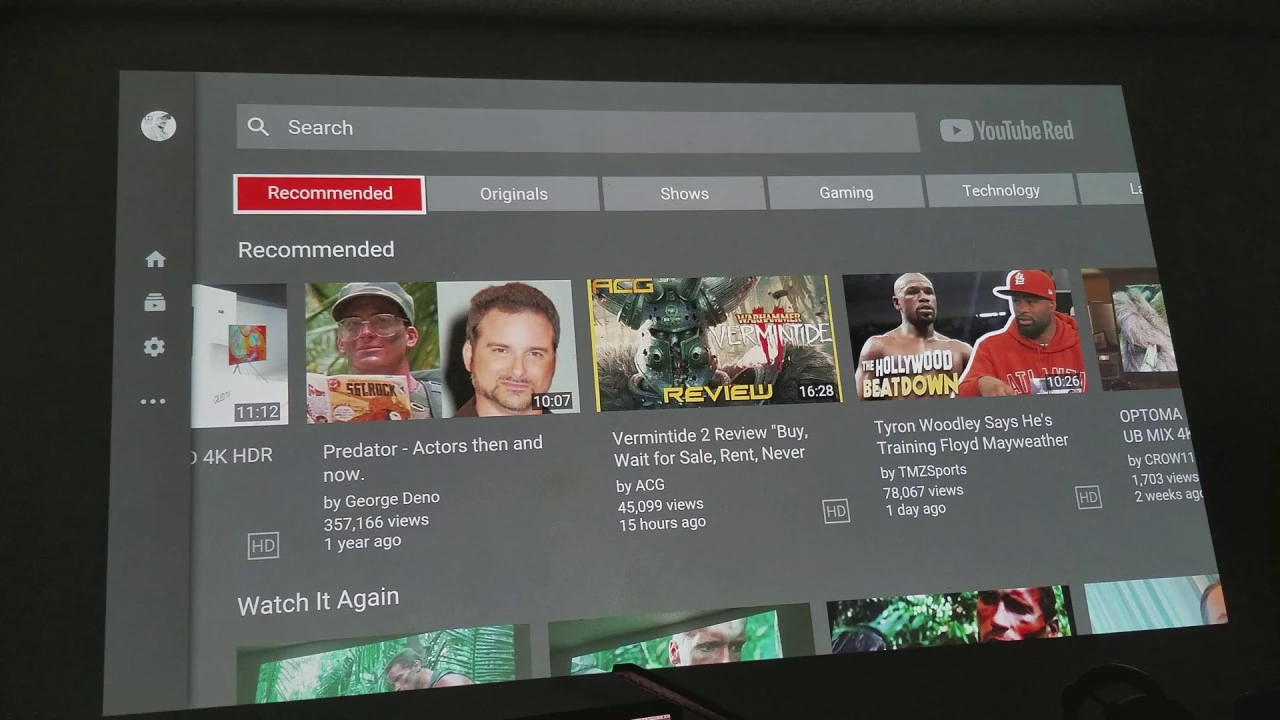Open the Library subscriptions icon
Screen dimensions: 1280x720
pos(155,302)
